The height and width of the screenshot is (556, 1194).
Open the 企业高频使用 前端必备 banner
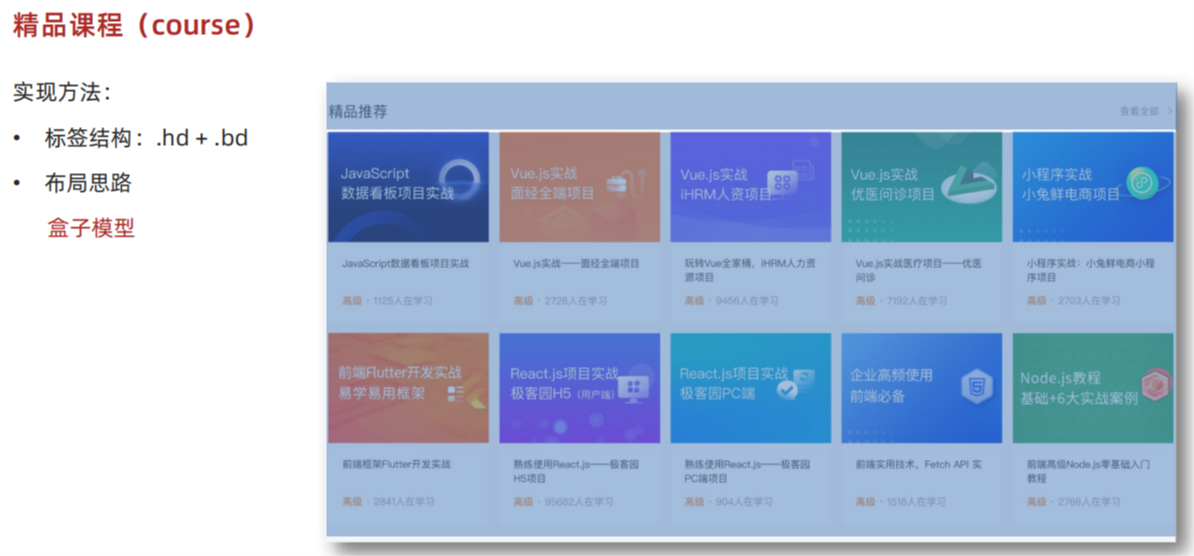click(921, 388)
